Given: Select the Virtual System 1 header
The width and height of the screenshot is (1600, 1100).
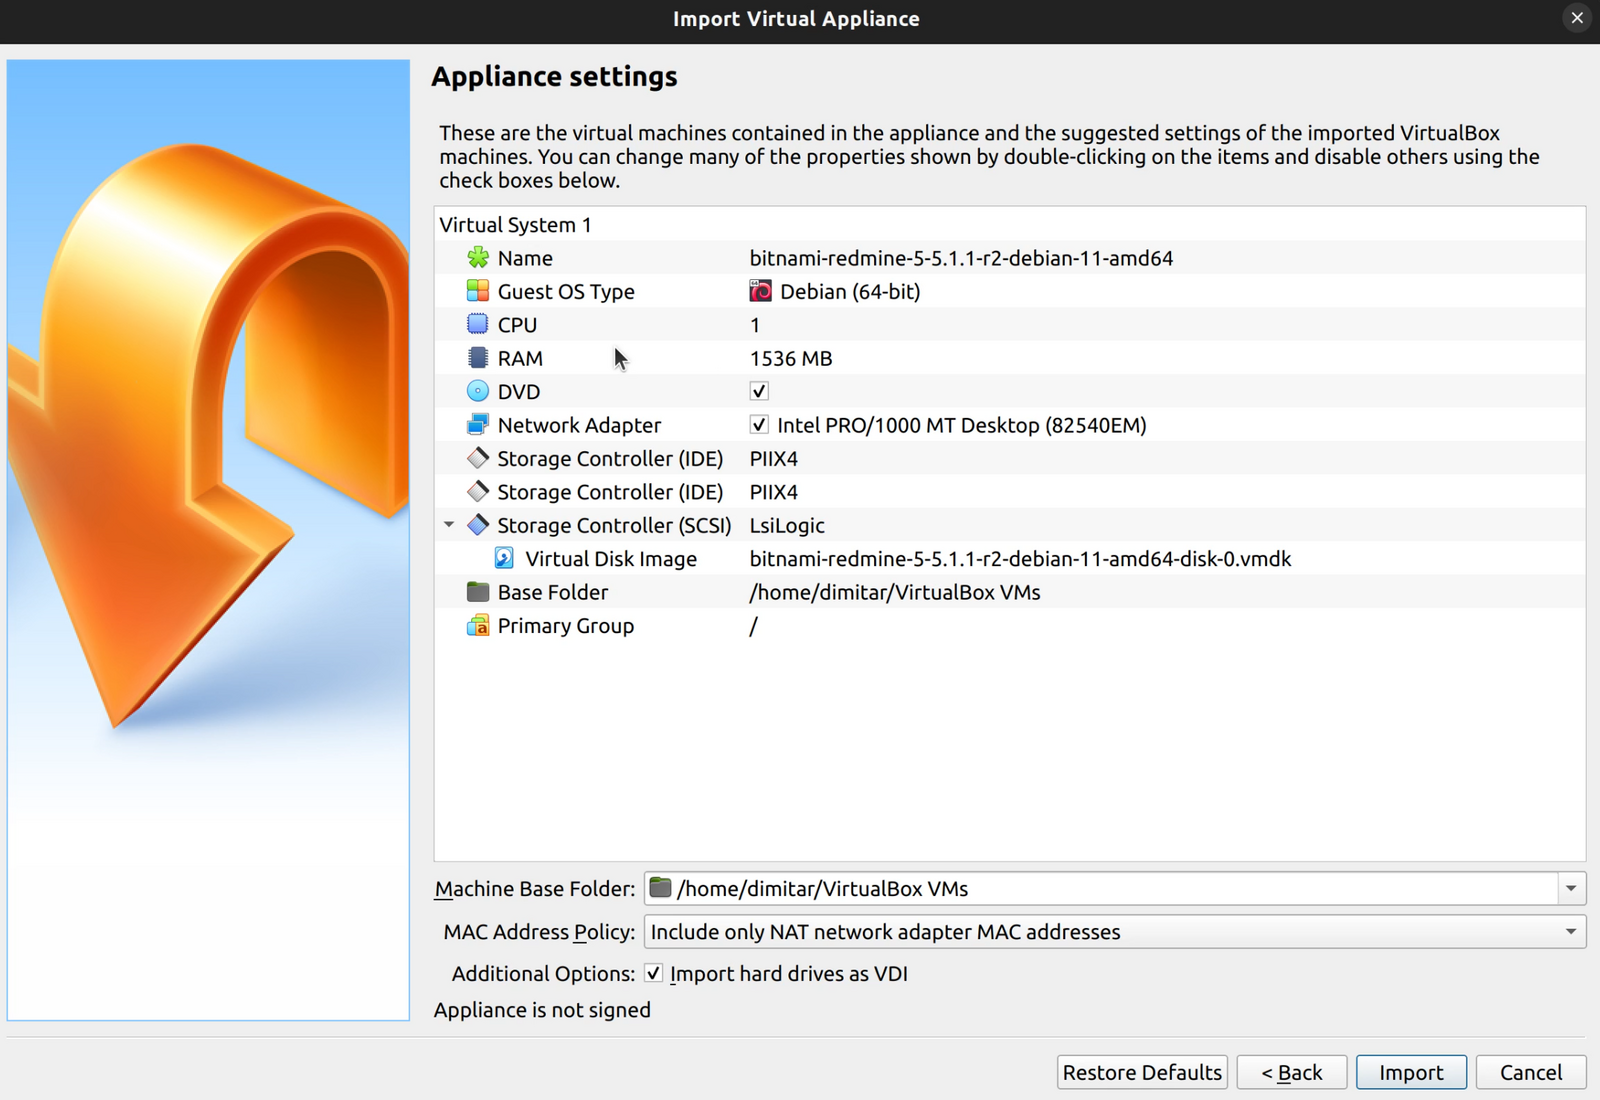Looking at the screenshot, I should coord(516,224).
